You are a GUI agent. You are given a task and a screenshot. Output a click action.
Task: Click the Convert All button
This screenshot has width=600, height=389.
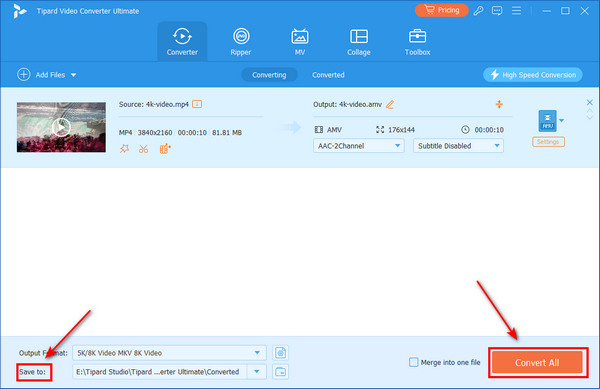(x=537, y=362)
